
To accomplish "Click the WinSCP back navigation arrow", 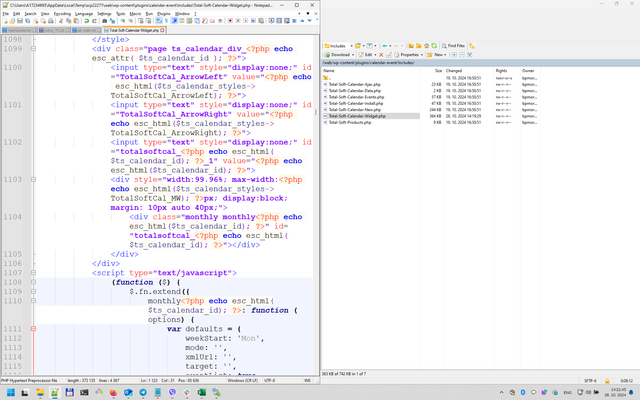I will 384,46.
